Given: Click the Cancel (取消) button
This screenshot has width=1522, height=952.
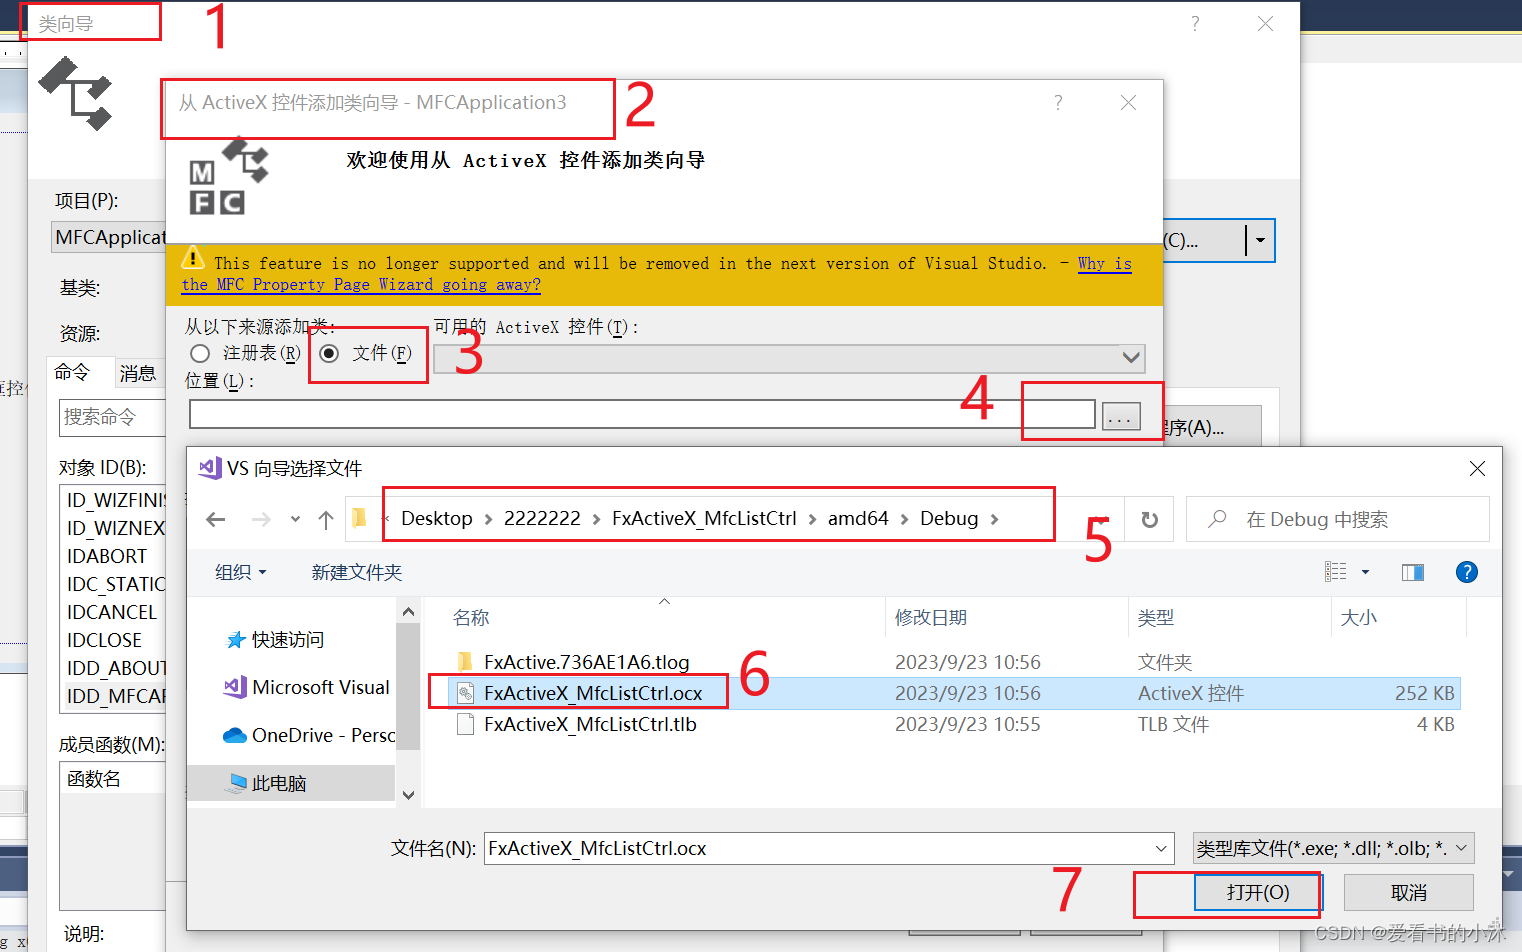Looking at the screenshot, I should point(1409,892).
